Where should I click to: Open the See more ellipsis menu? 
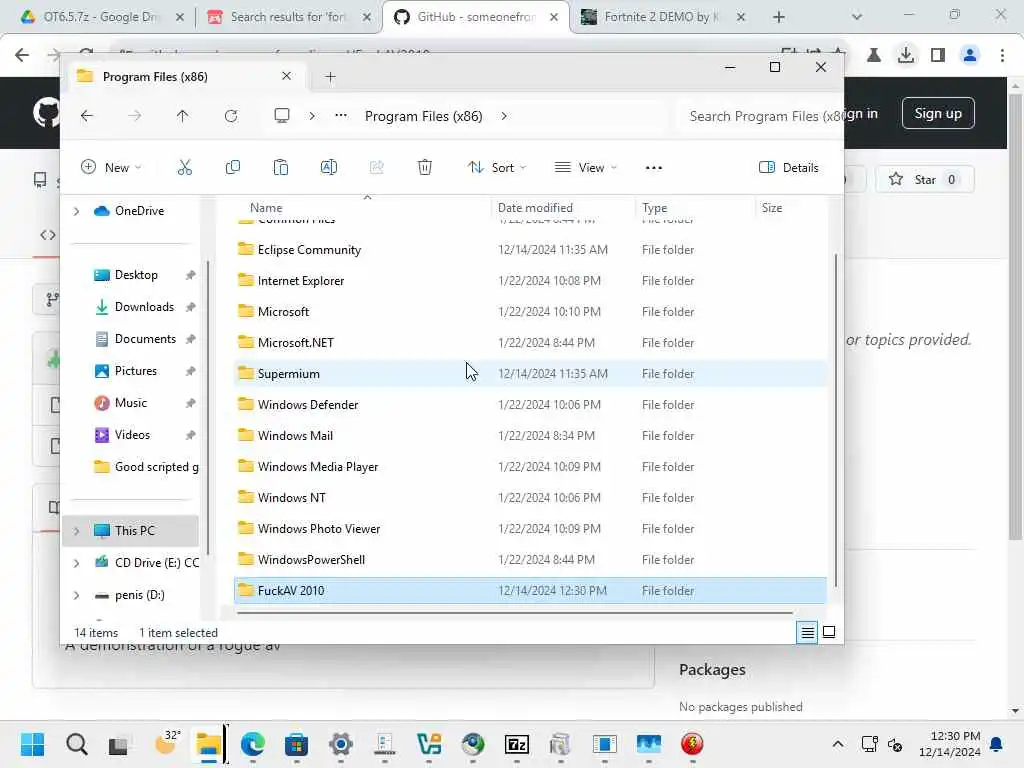pos(654,168)
